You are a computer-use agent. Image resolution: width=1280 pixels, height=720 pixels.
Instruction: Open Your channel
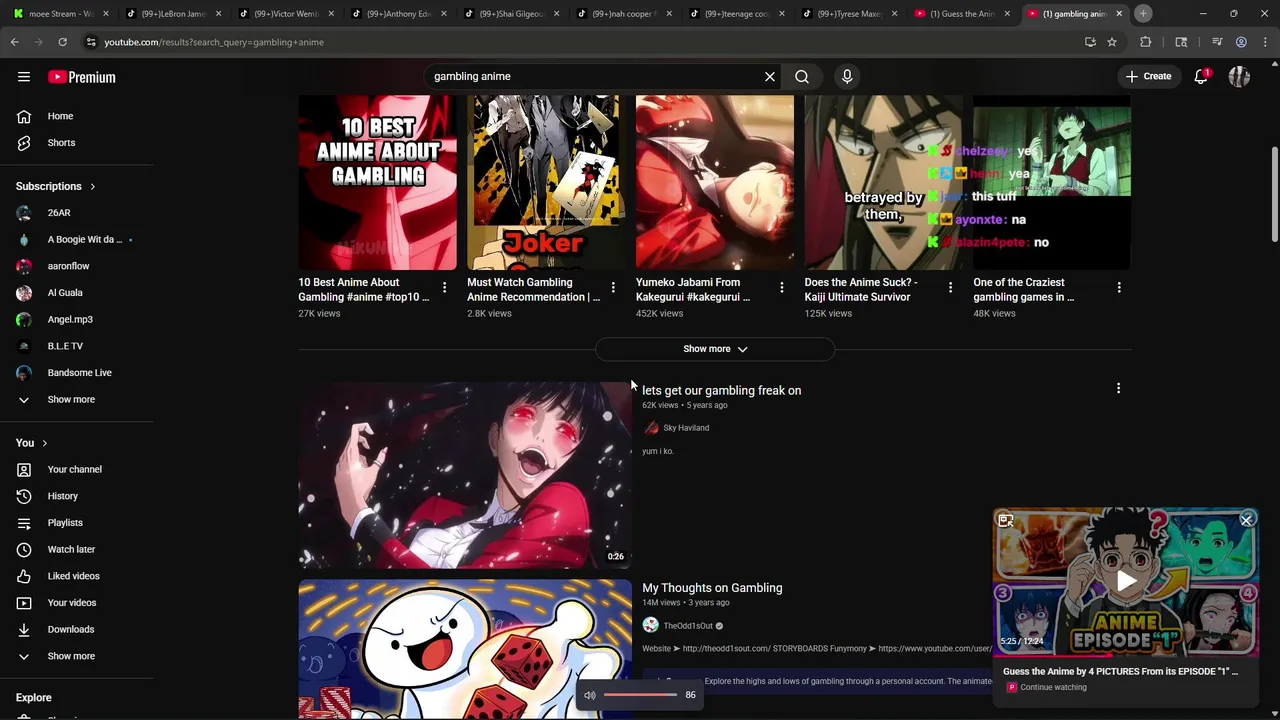tap(77, 470)
